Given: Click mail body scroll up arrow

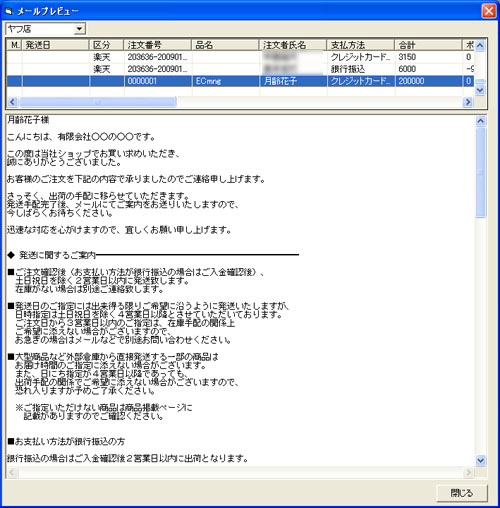Looking at the screenshot, I should (480, 121).
